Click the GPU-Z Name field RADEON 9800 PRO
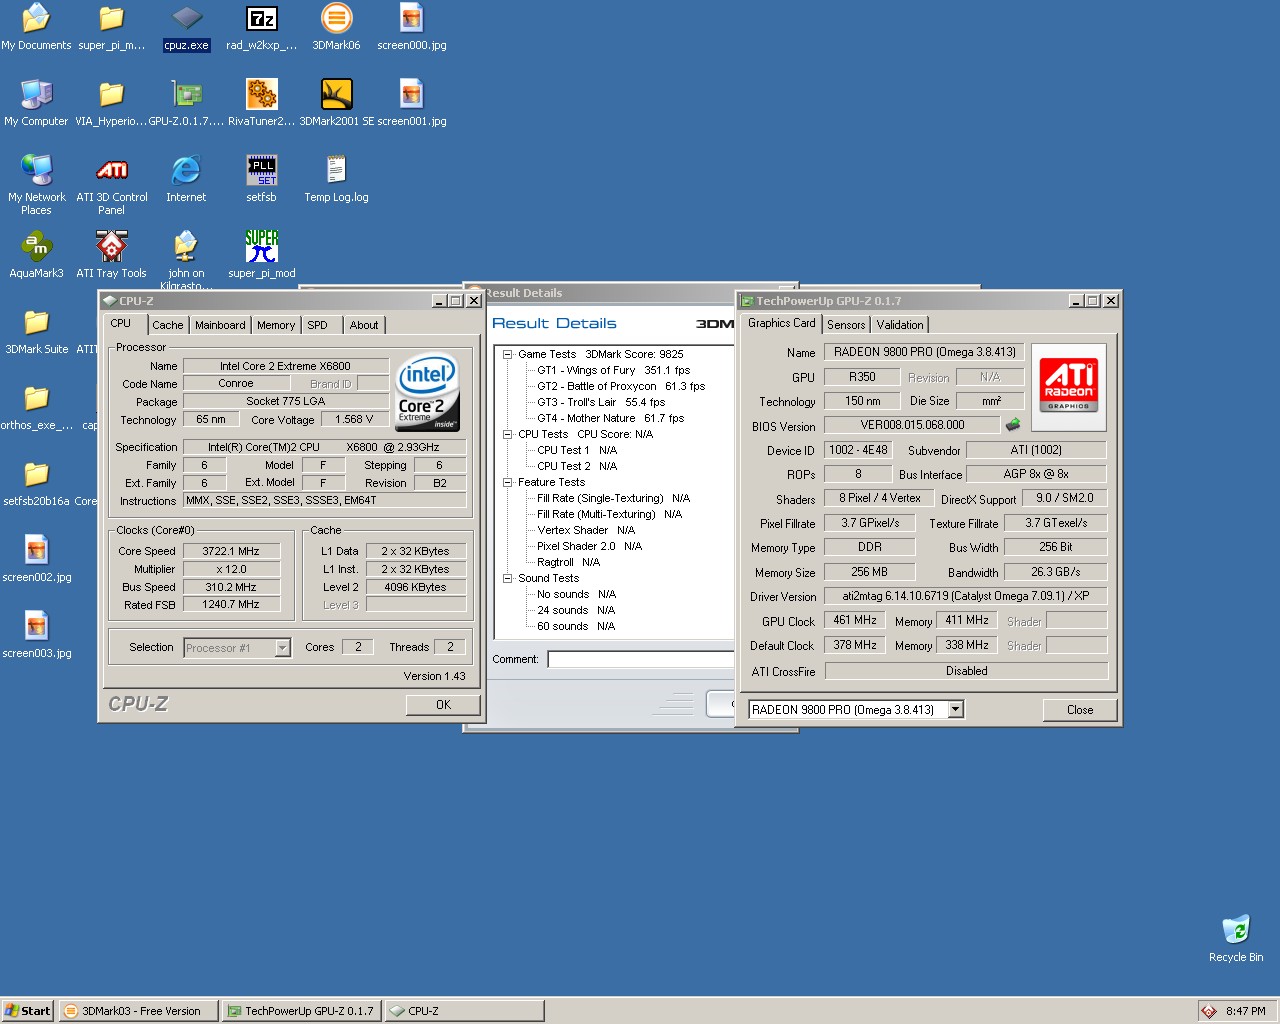This screenshot has height=1024, width=1280. point(924,352)
